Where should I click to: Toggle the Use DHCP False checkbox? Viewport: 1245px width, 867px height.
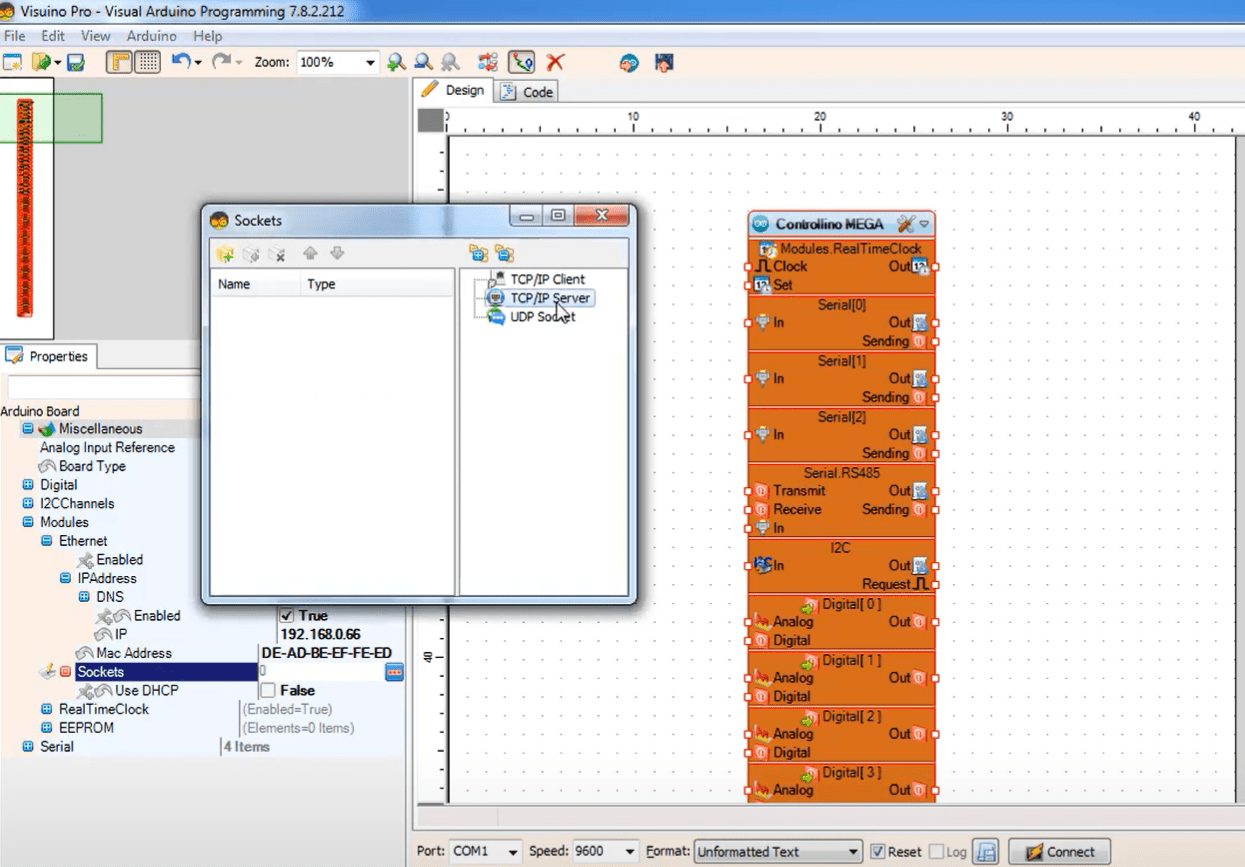coord(268,691)
